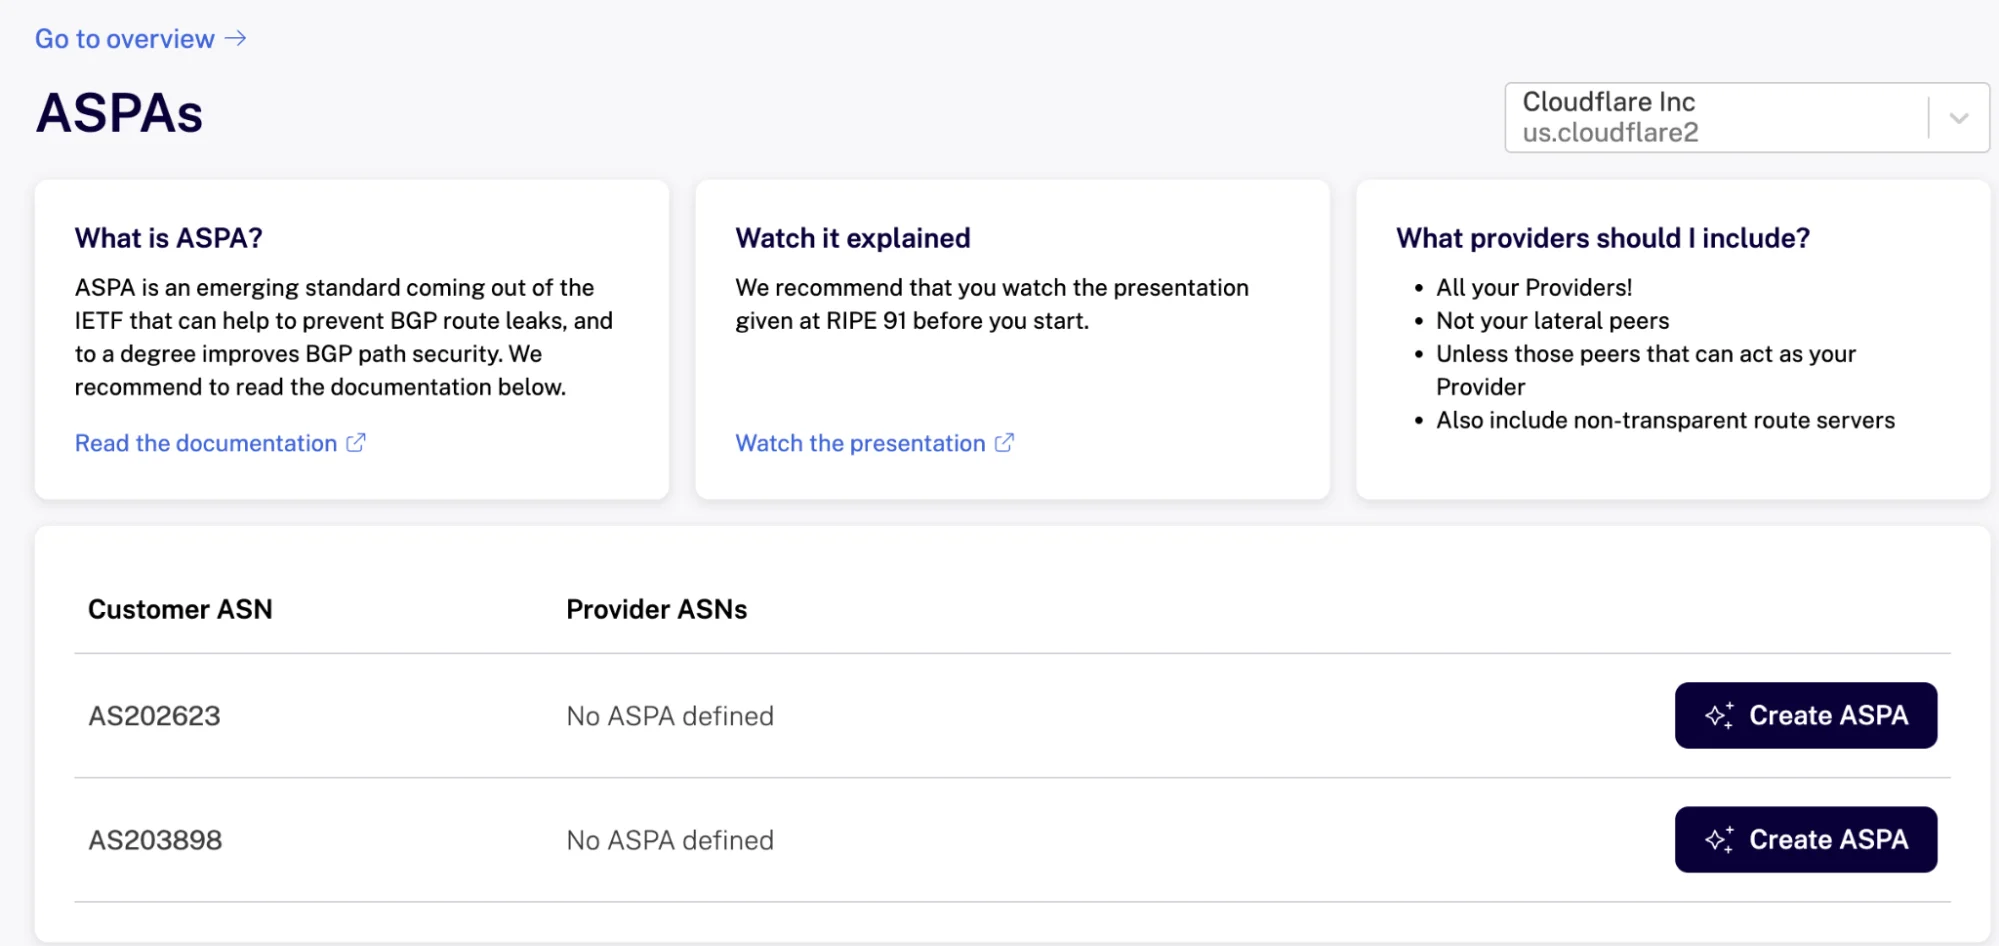
Task: Click the sparkle icon on AS202623's Create ASPA button
Action: [x=1719, y=715]
